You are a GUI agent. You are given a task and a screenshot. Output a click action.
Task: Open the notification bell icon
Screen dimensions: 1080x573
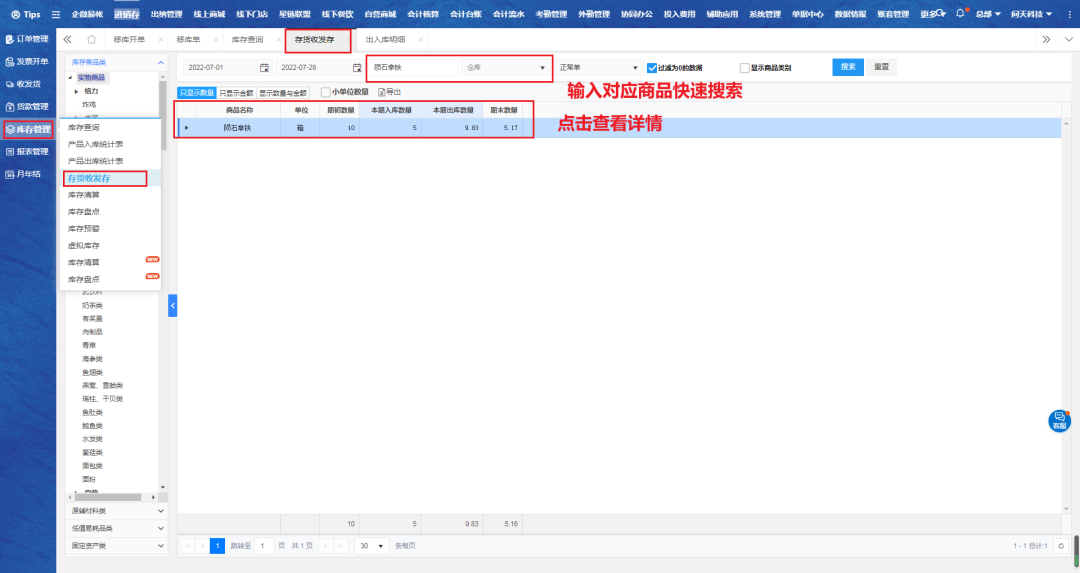pos(960,14)
